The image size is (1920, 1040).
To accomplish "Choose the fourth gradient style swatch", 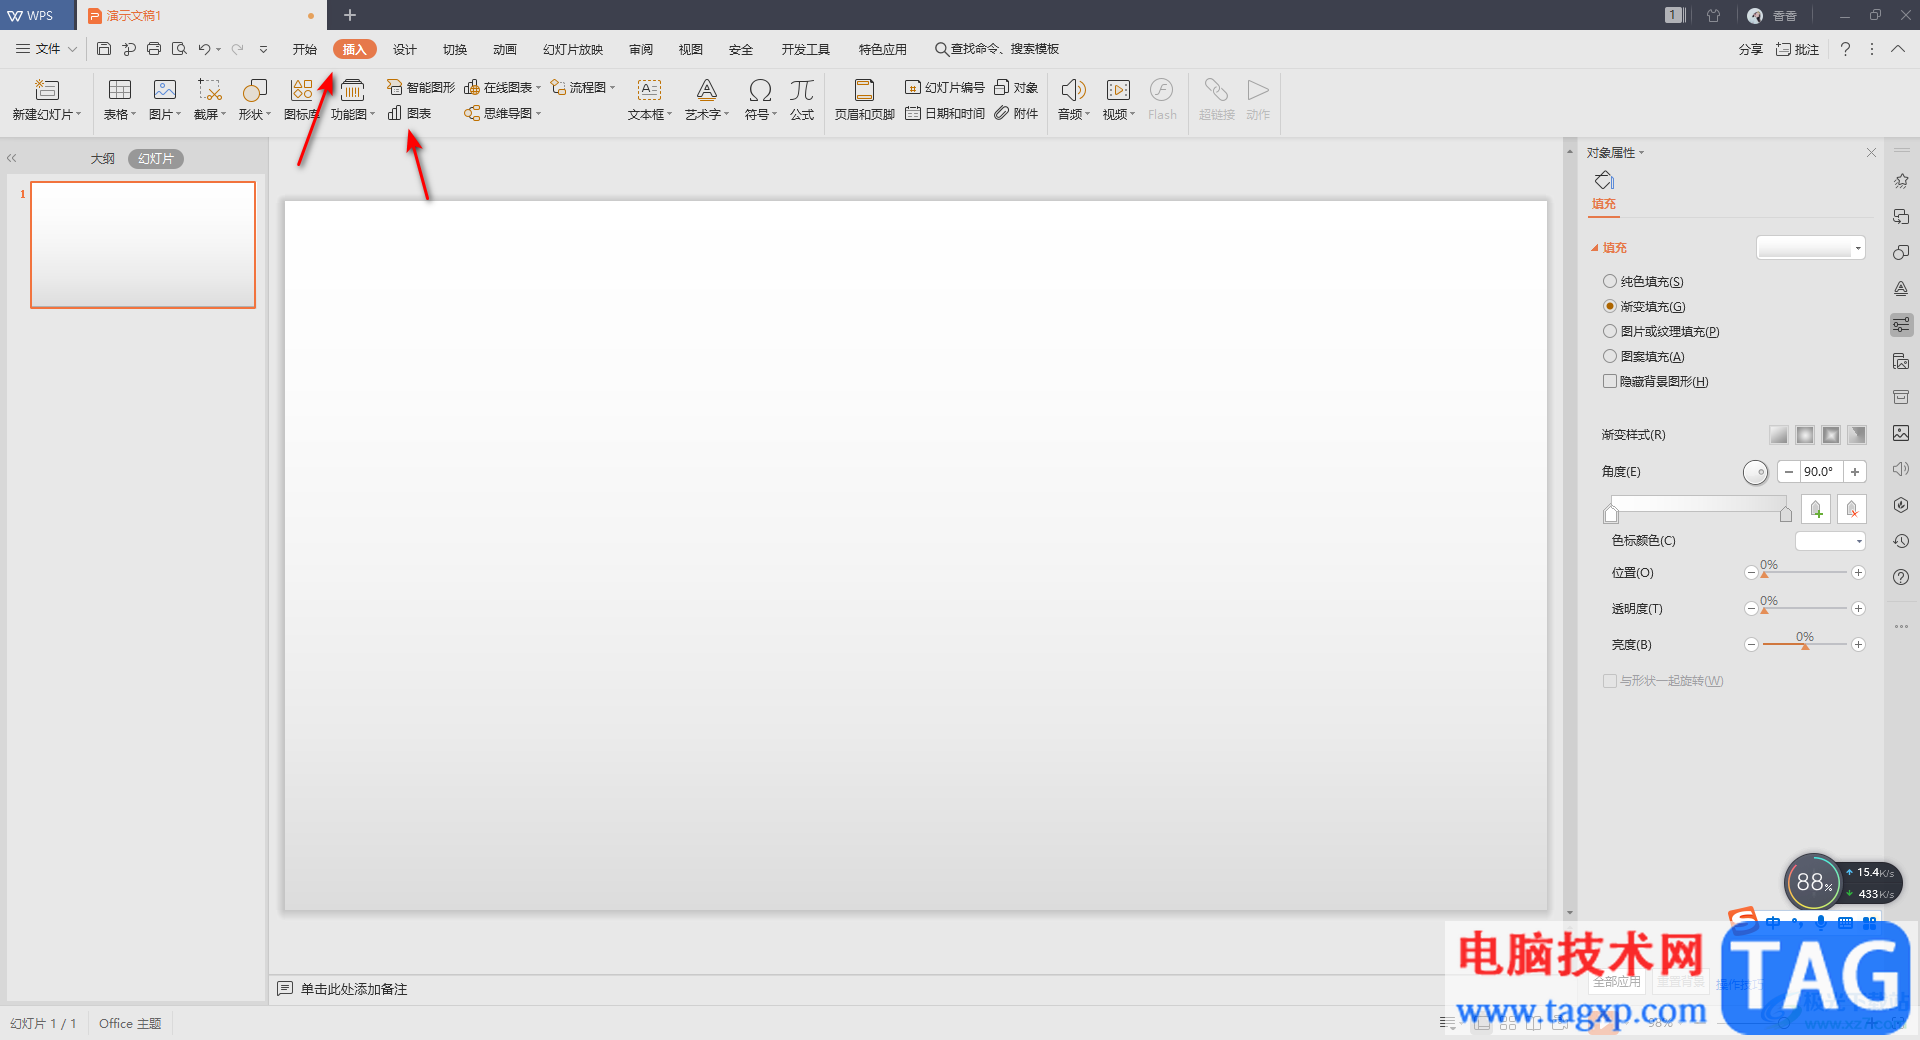I will (1857, 435).
